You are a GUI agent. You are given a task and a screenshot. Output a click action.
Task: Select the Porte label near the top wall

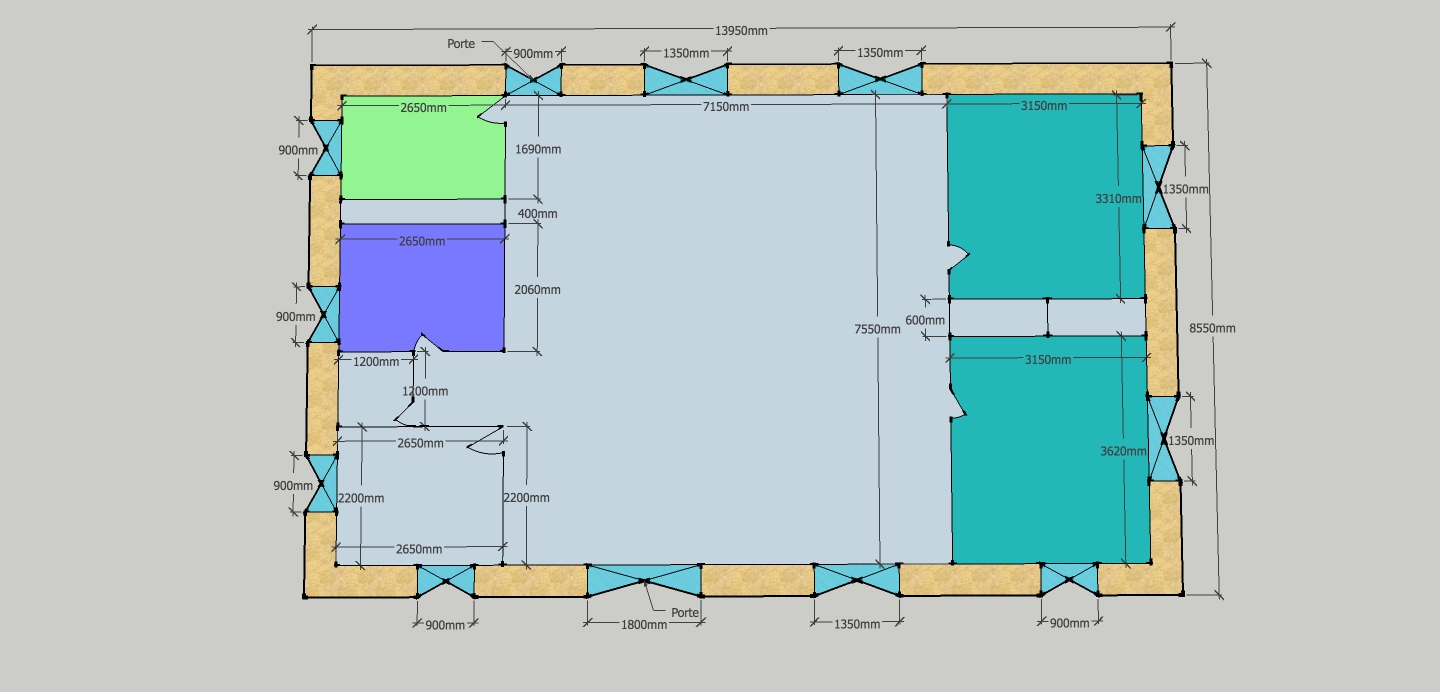pyautogui.click(x=462, y=44)
